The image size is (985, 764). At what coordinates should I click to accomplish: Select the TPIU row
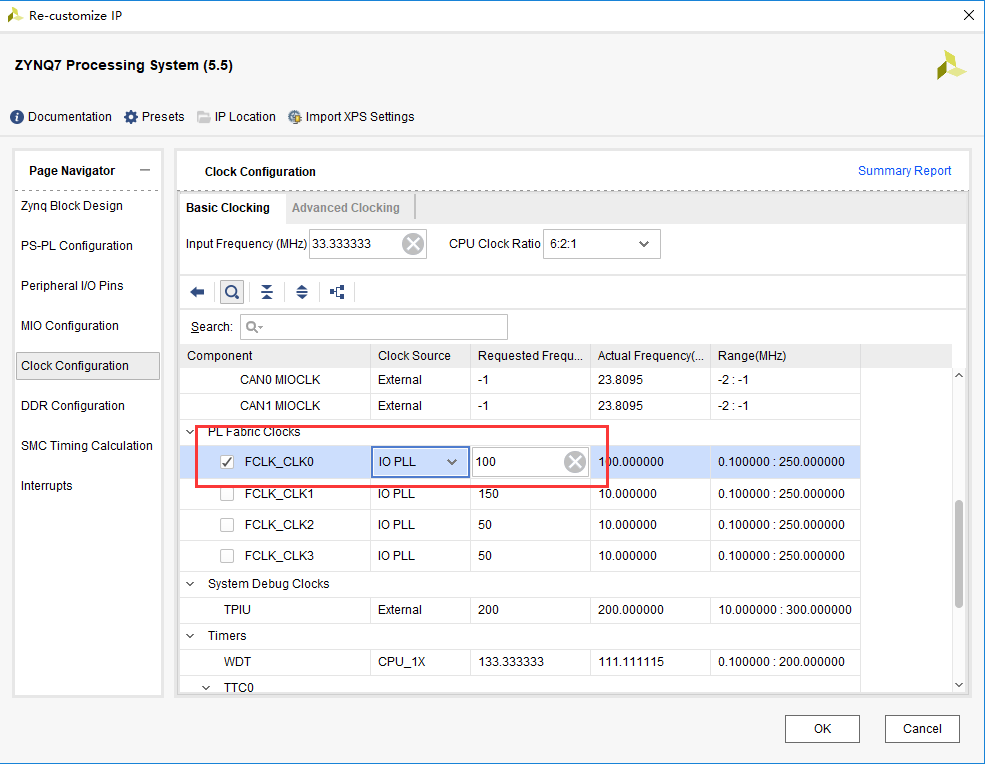click(x=520, y=610)
